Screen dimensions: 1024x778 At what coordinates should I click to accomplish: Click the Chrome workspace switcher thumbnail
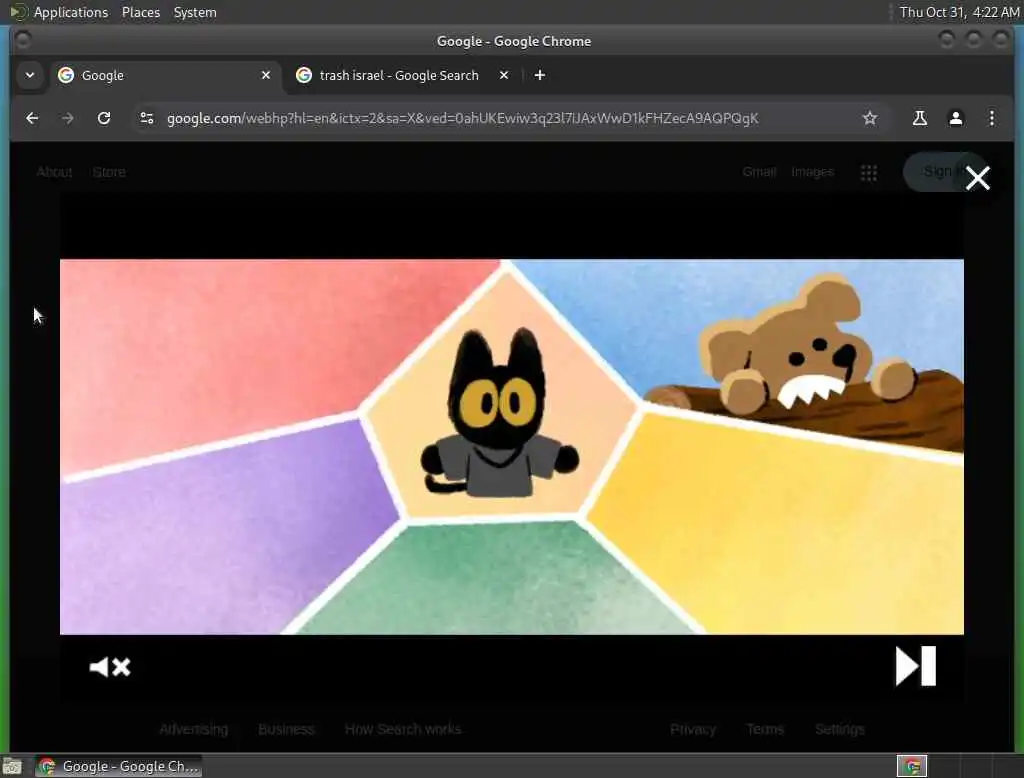[x=912, y=766]
